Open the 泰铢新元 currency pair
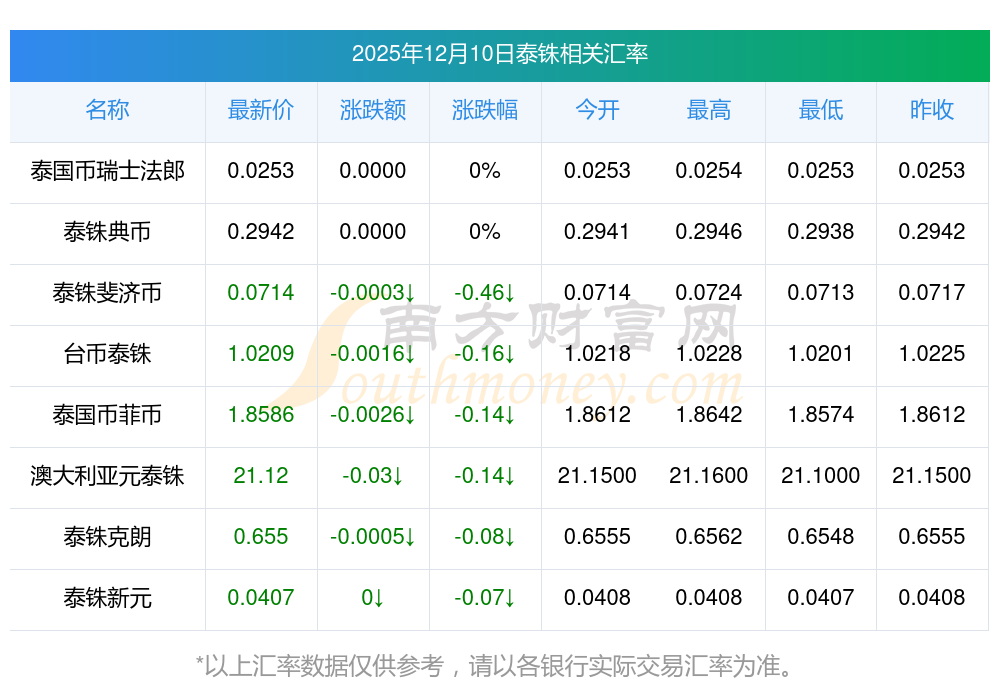Screen dimensions: 1000x697 (x=107, y=598)
